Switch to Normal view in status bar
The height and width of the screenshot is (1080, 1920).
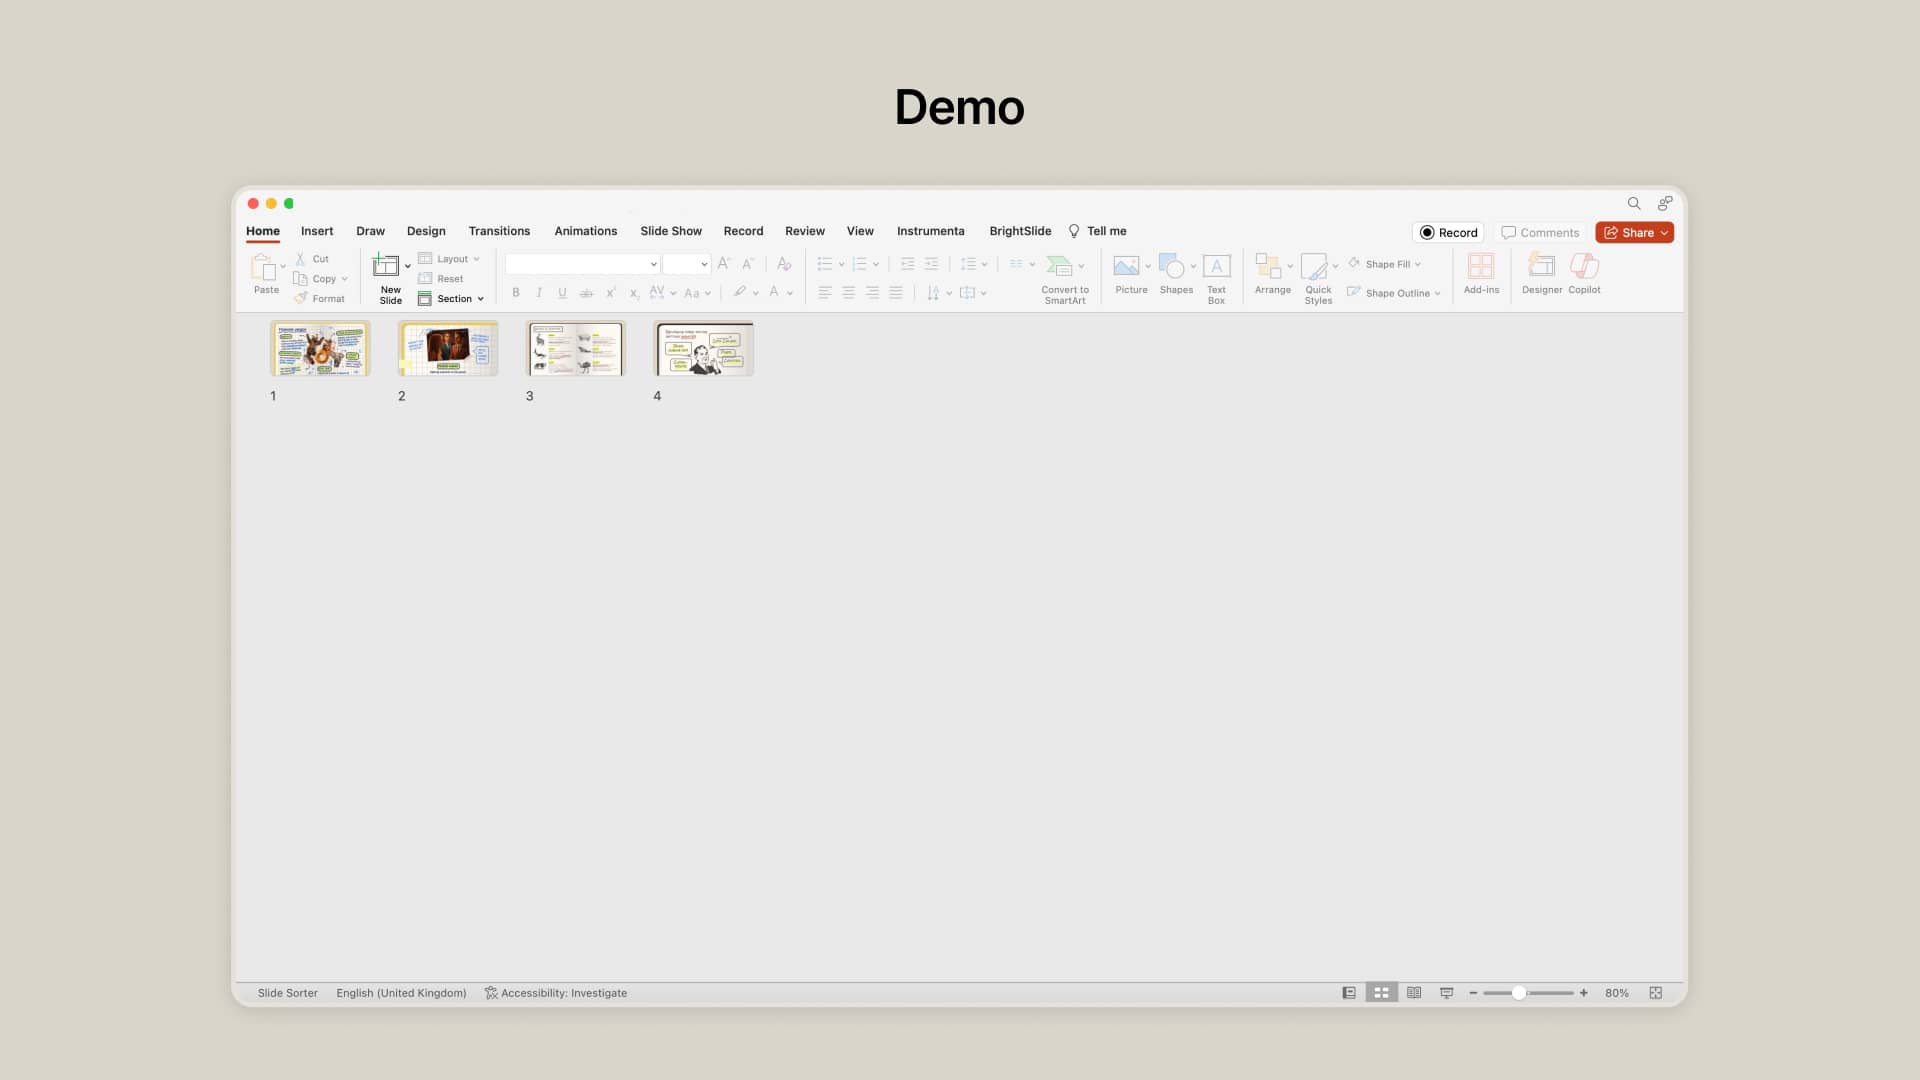click(x=1349, y=993)
